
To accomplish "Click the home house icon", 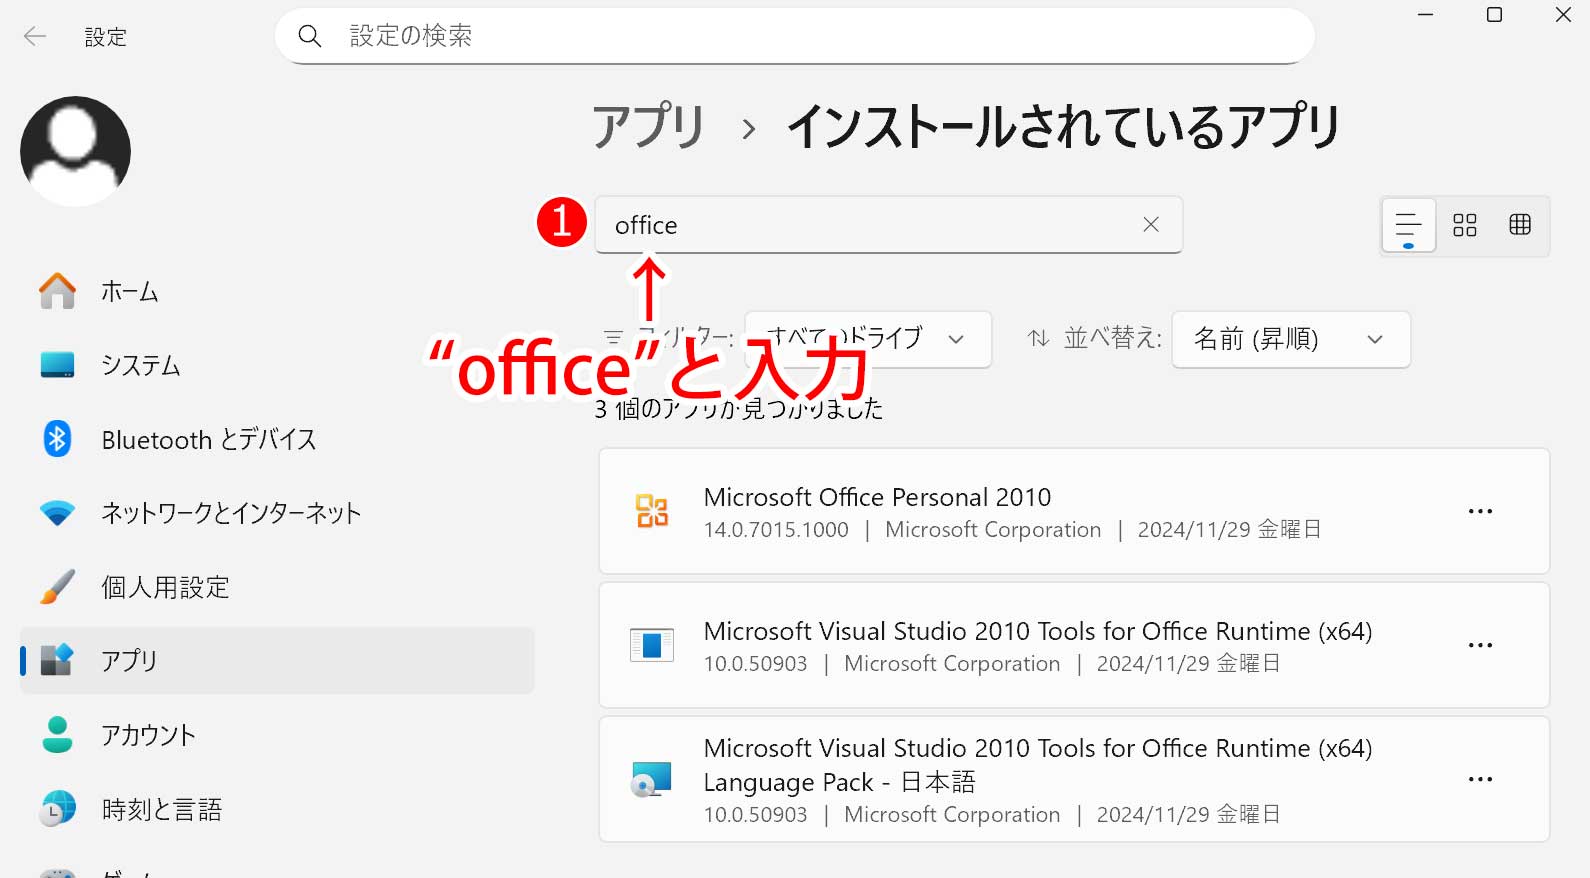I will (57, 291).
